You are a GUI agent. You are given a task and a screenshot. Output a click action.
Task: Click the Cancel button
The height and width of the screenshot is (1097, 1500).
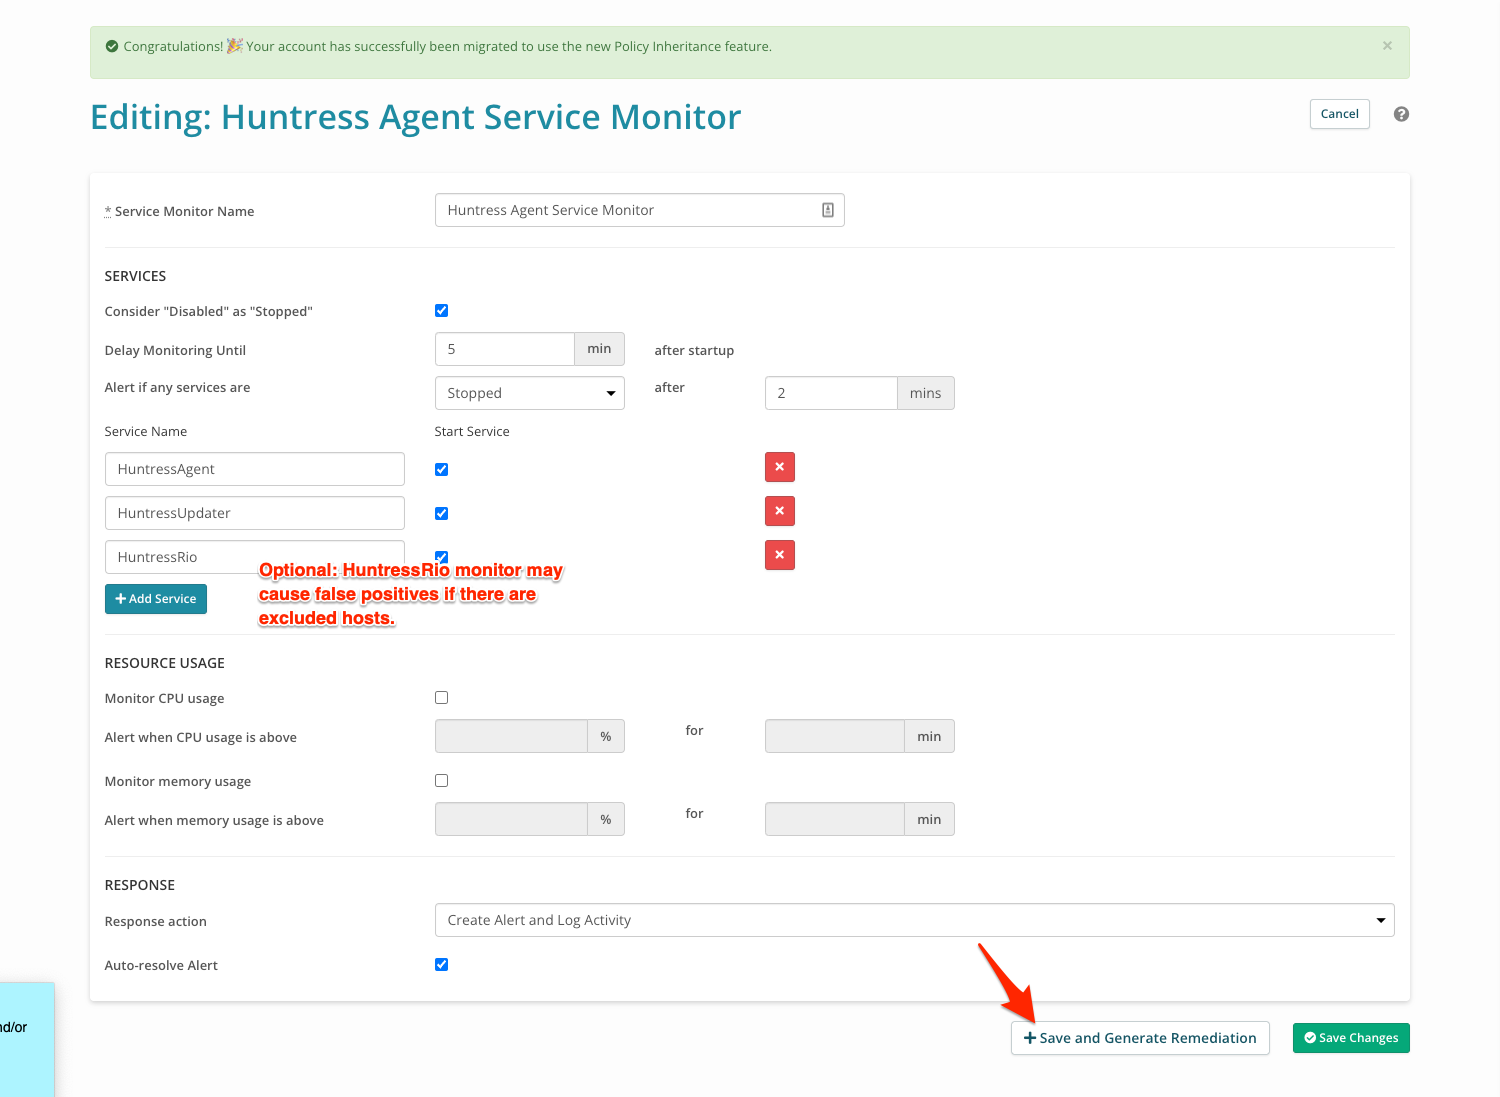[1339, 114]
